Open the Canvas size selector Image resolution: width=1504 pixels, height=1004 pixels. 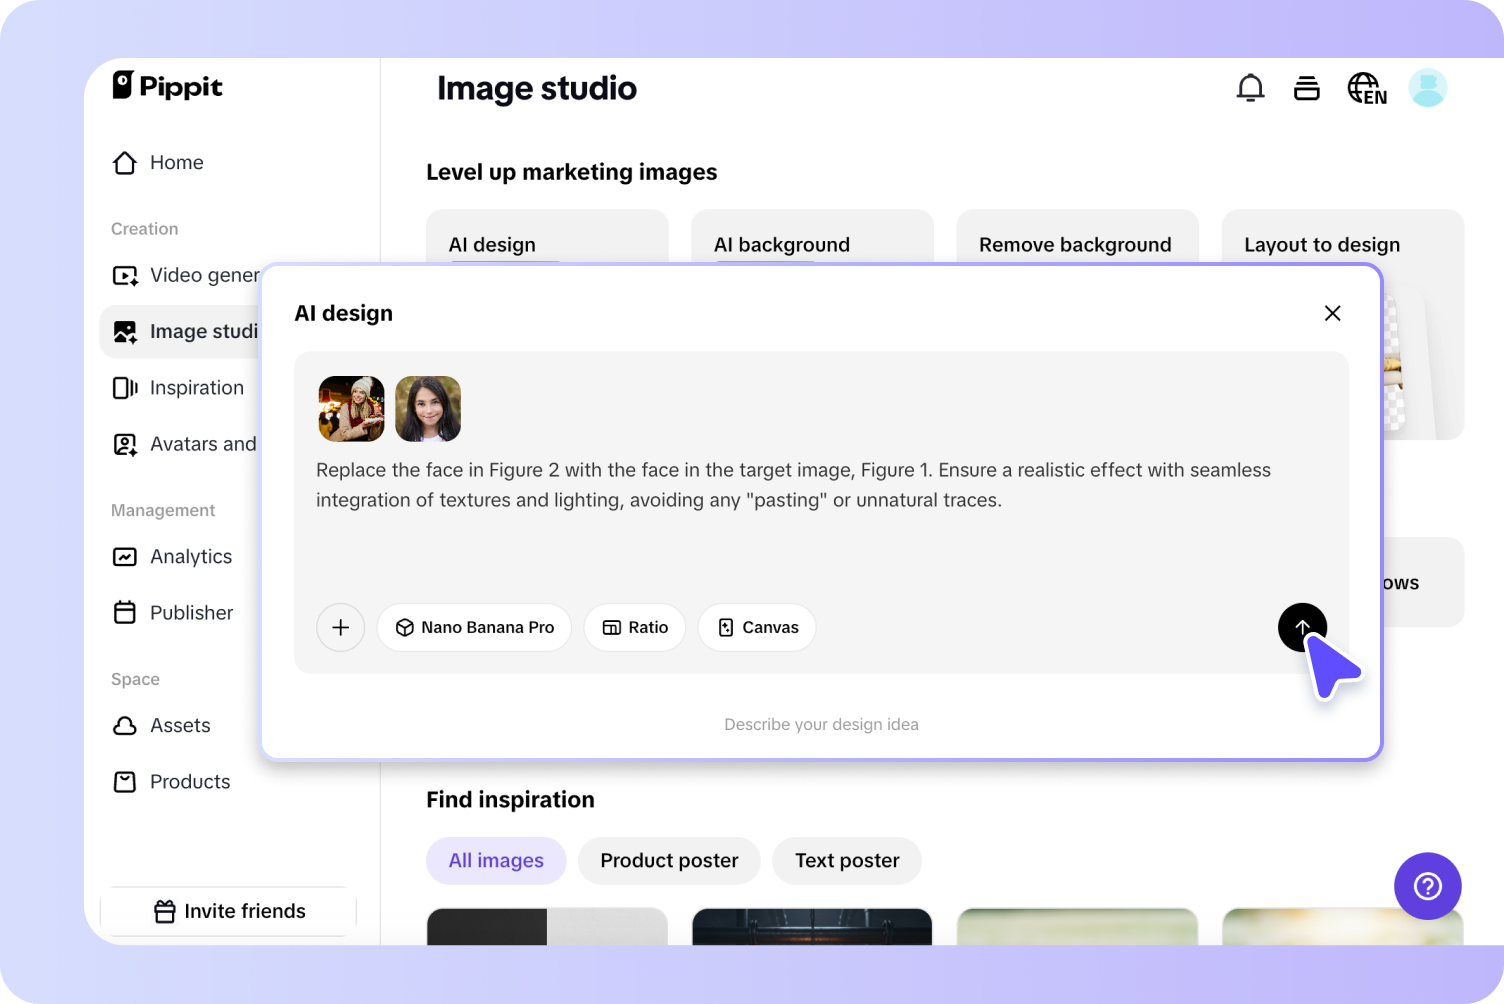(x=756, y=627)
